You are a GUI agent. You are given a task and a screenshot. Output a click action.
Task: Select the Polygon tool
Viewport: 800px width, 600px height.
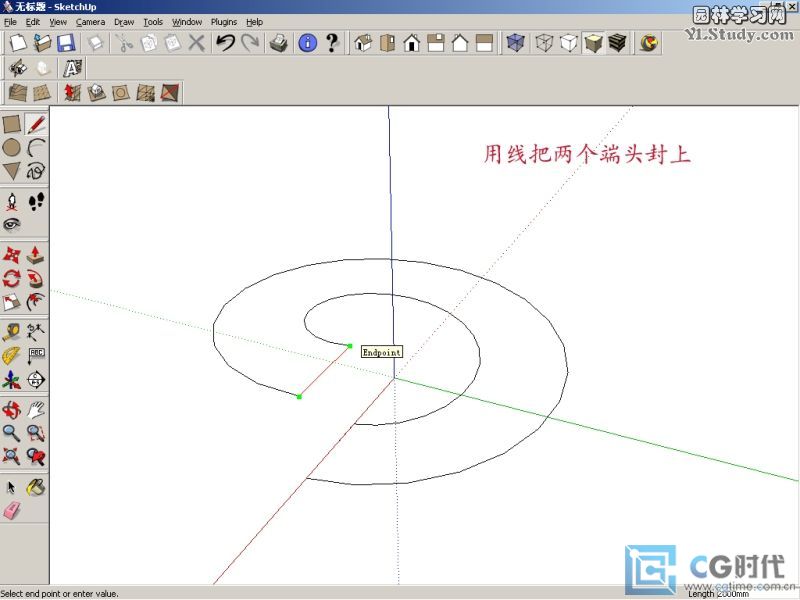(x=11, y=171)
